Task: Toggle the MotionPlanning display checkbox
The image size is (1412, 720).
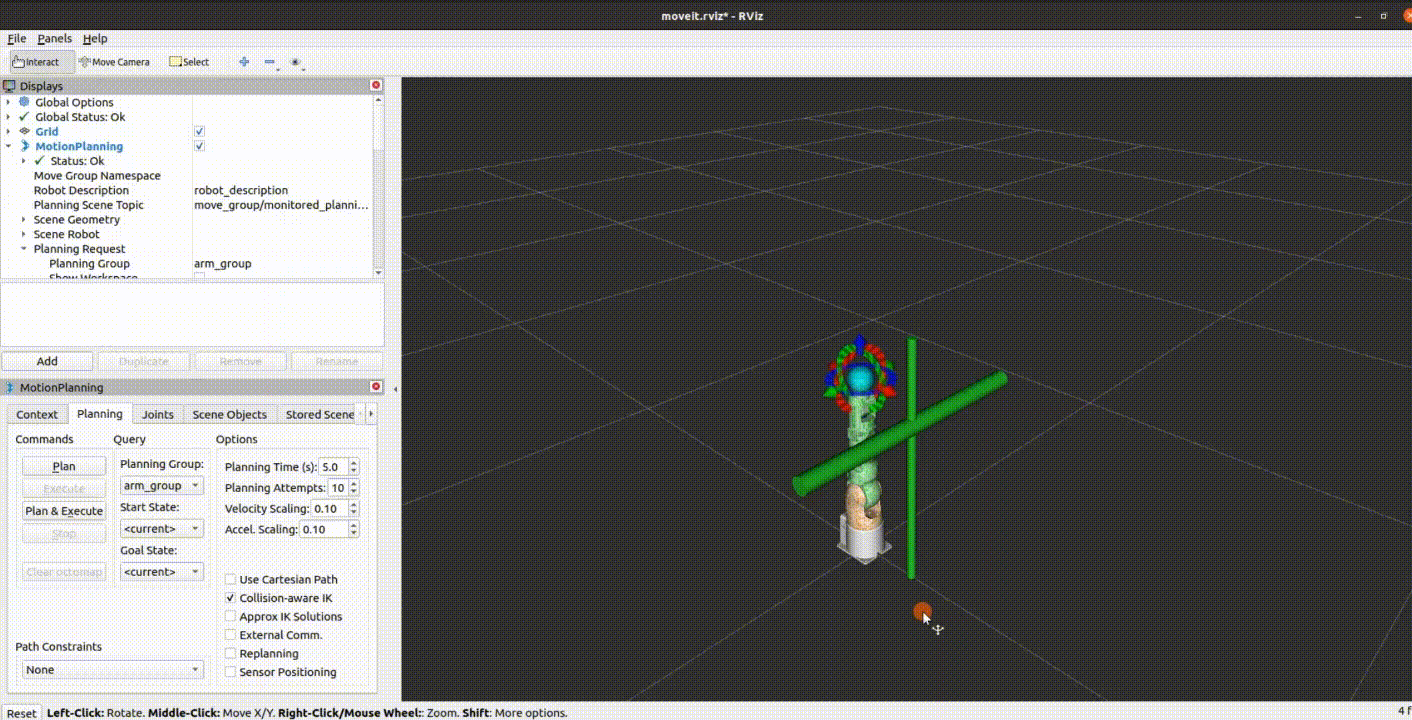Action: pos(200,146)
